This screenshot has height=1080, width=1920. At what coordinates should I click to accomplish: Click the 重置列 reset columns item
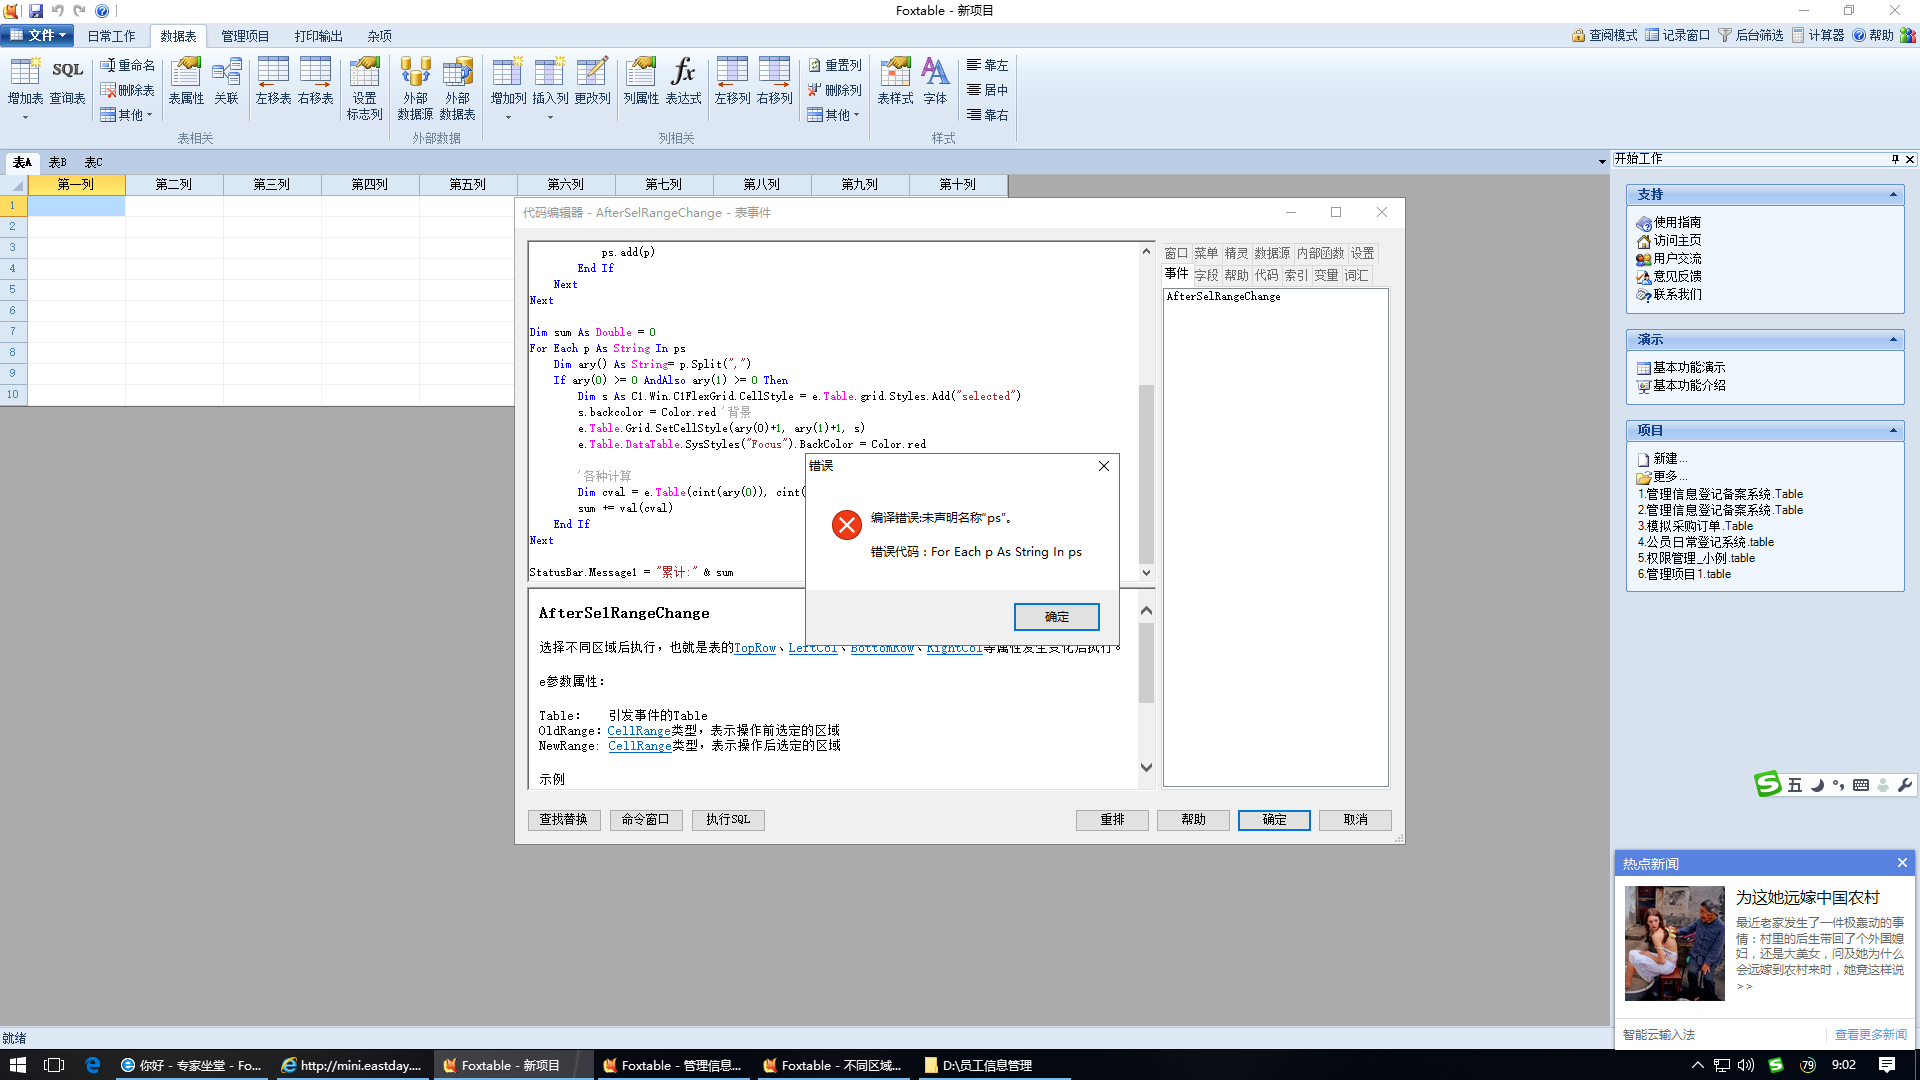[835, 65]
